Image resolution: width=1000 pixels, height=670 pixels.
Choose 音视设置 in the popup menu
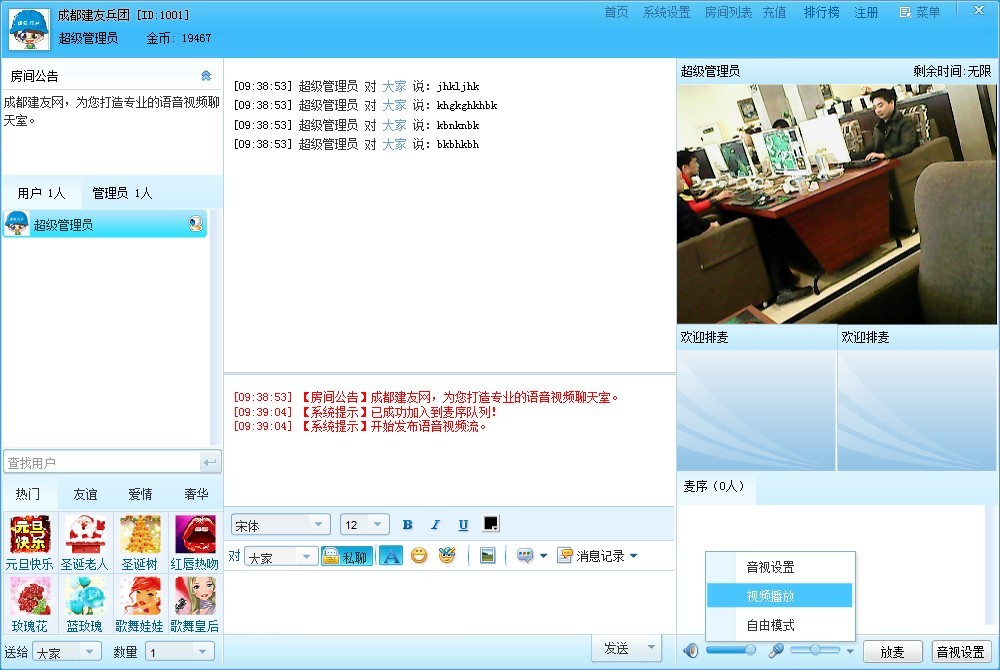tap(779, 567)
